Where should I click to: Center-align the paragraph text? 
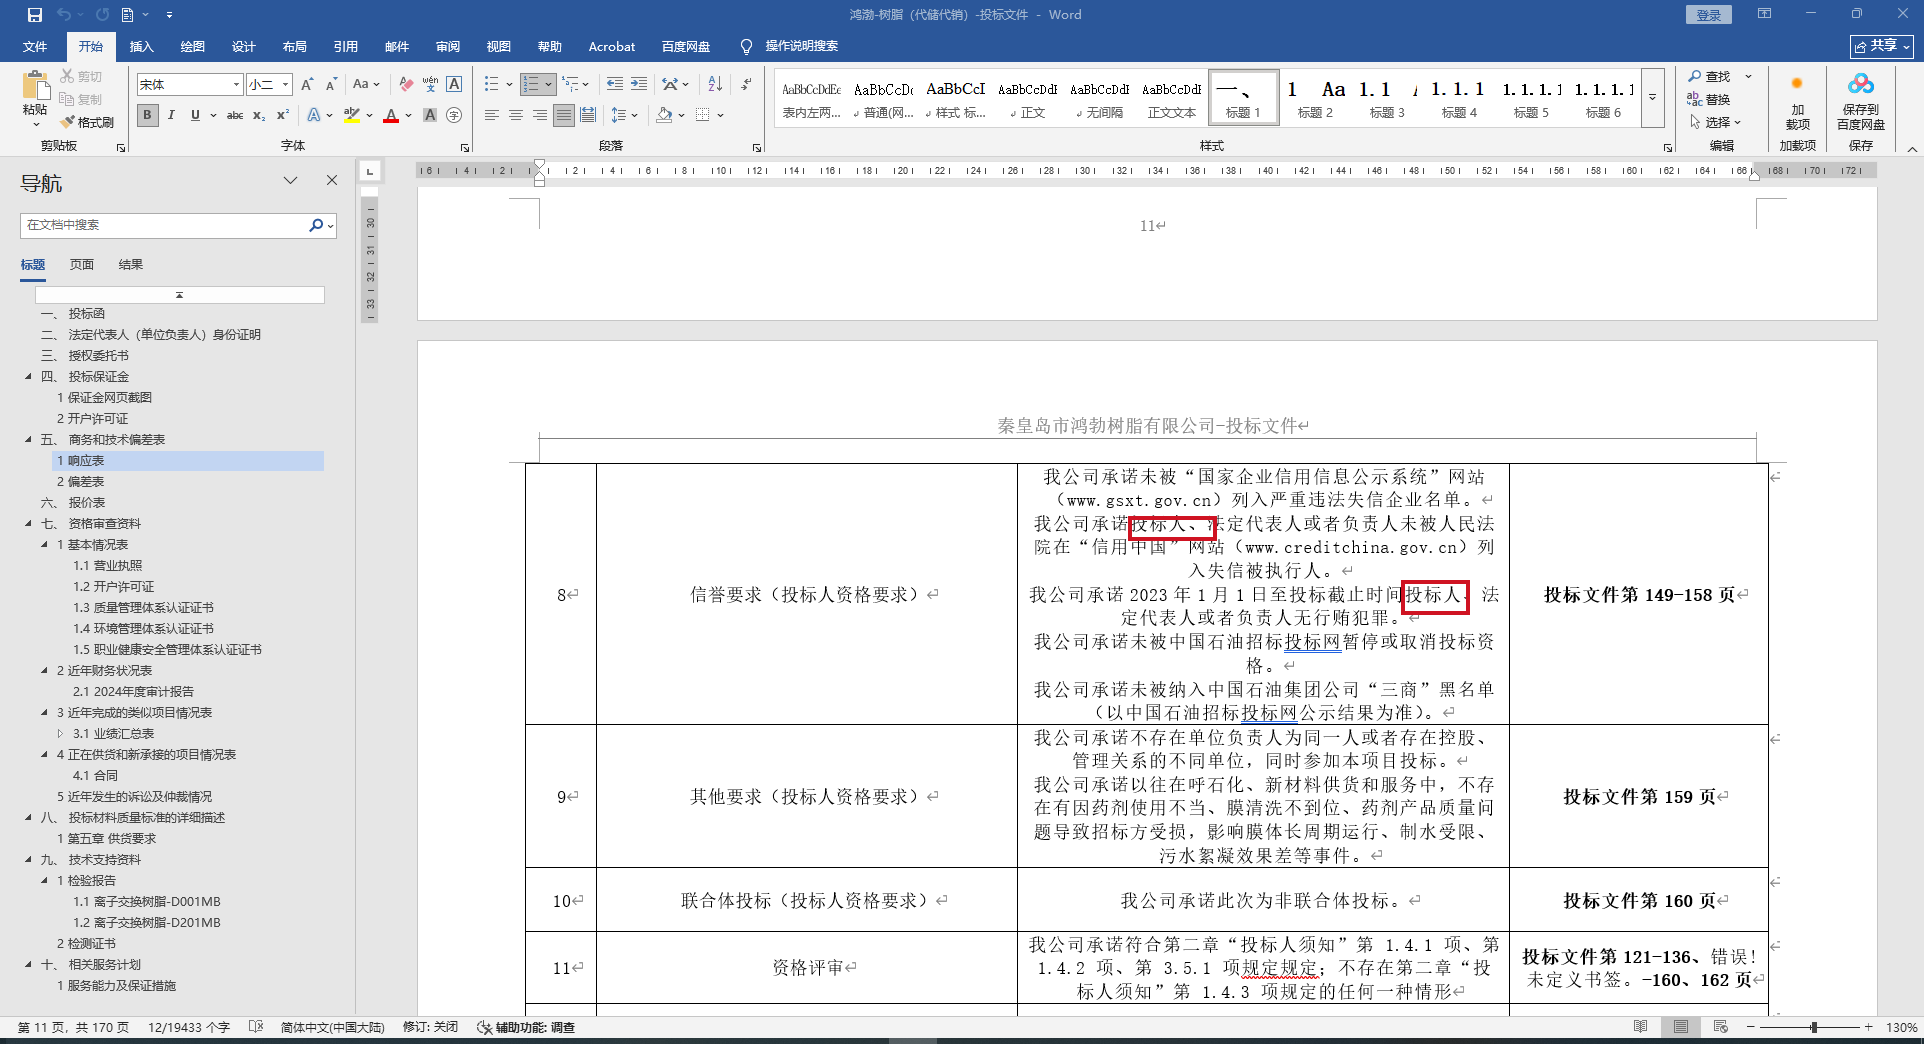pyautogui.click(x=516, y=116)
